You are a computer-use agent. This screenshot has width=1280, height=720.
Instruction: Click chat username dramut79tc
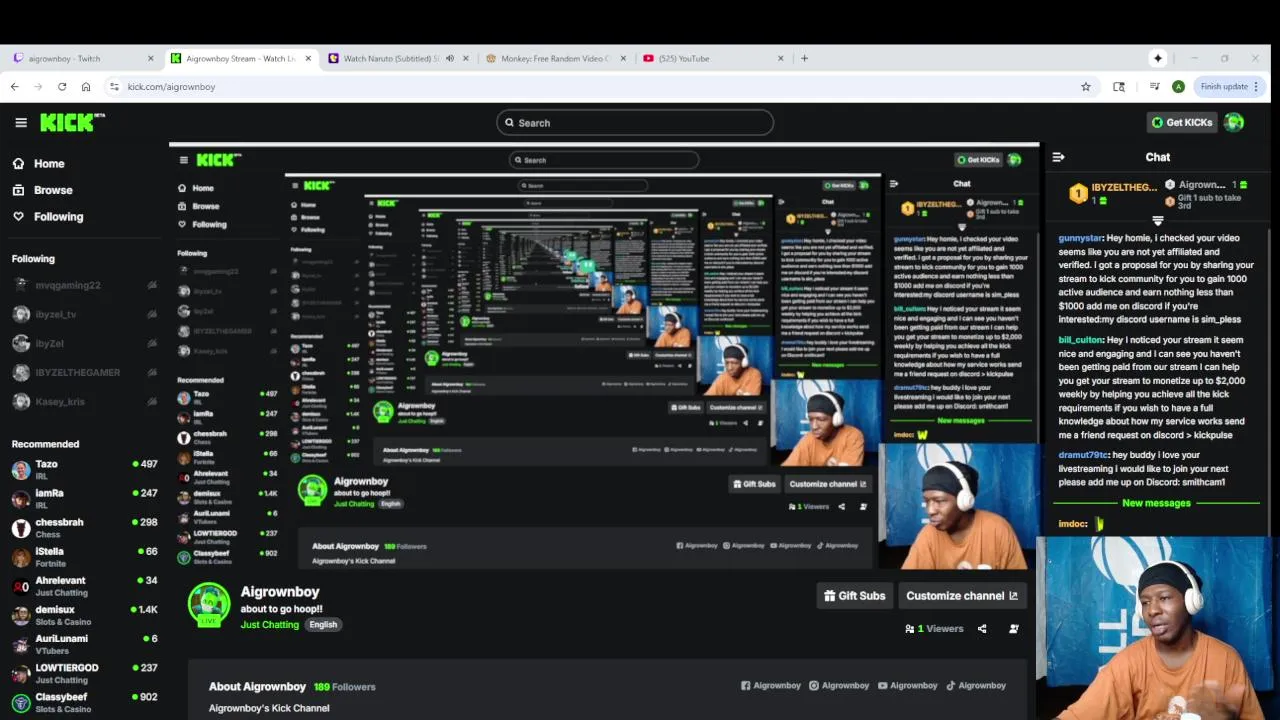[x=1083, y=455]
